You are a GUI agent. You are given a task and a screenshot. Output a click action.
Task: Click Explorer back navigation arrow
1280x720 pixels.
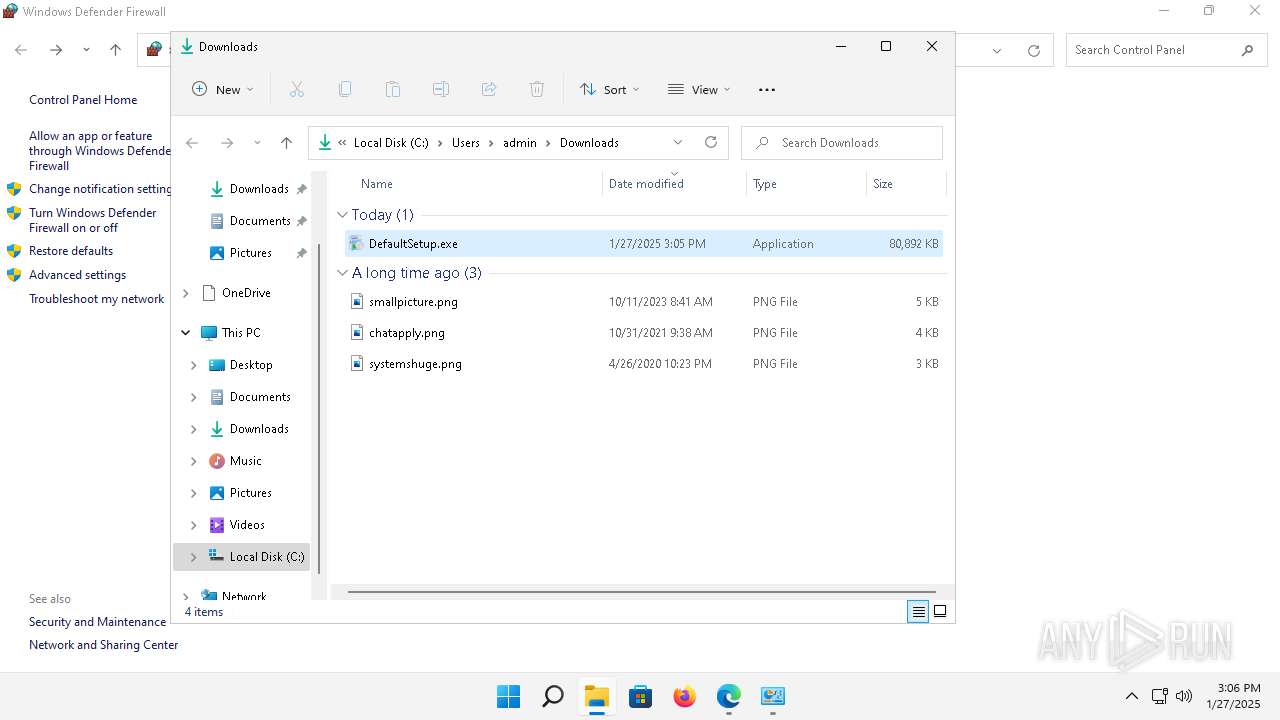192,143
